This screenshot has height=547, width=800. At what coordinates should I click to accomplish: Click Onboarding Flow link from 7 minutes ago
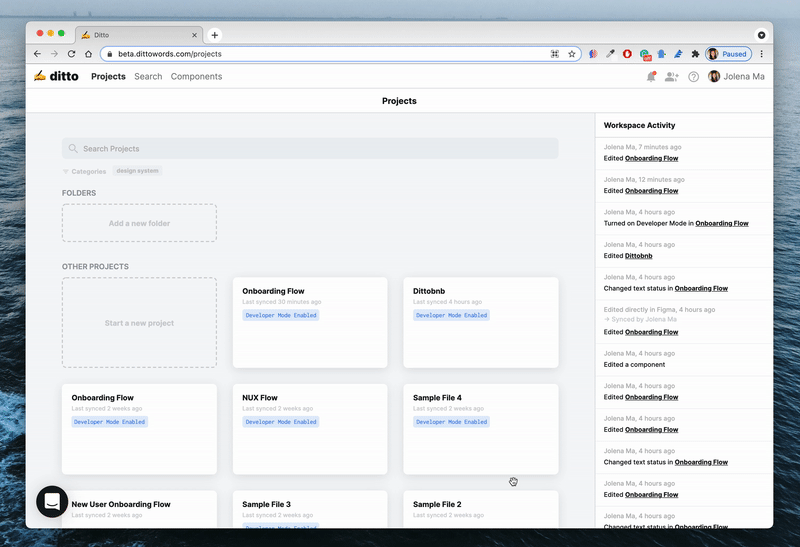coord(652,158)
